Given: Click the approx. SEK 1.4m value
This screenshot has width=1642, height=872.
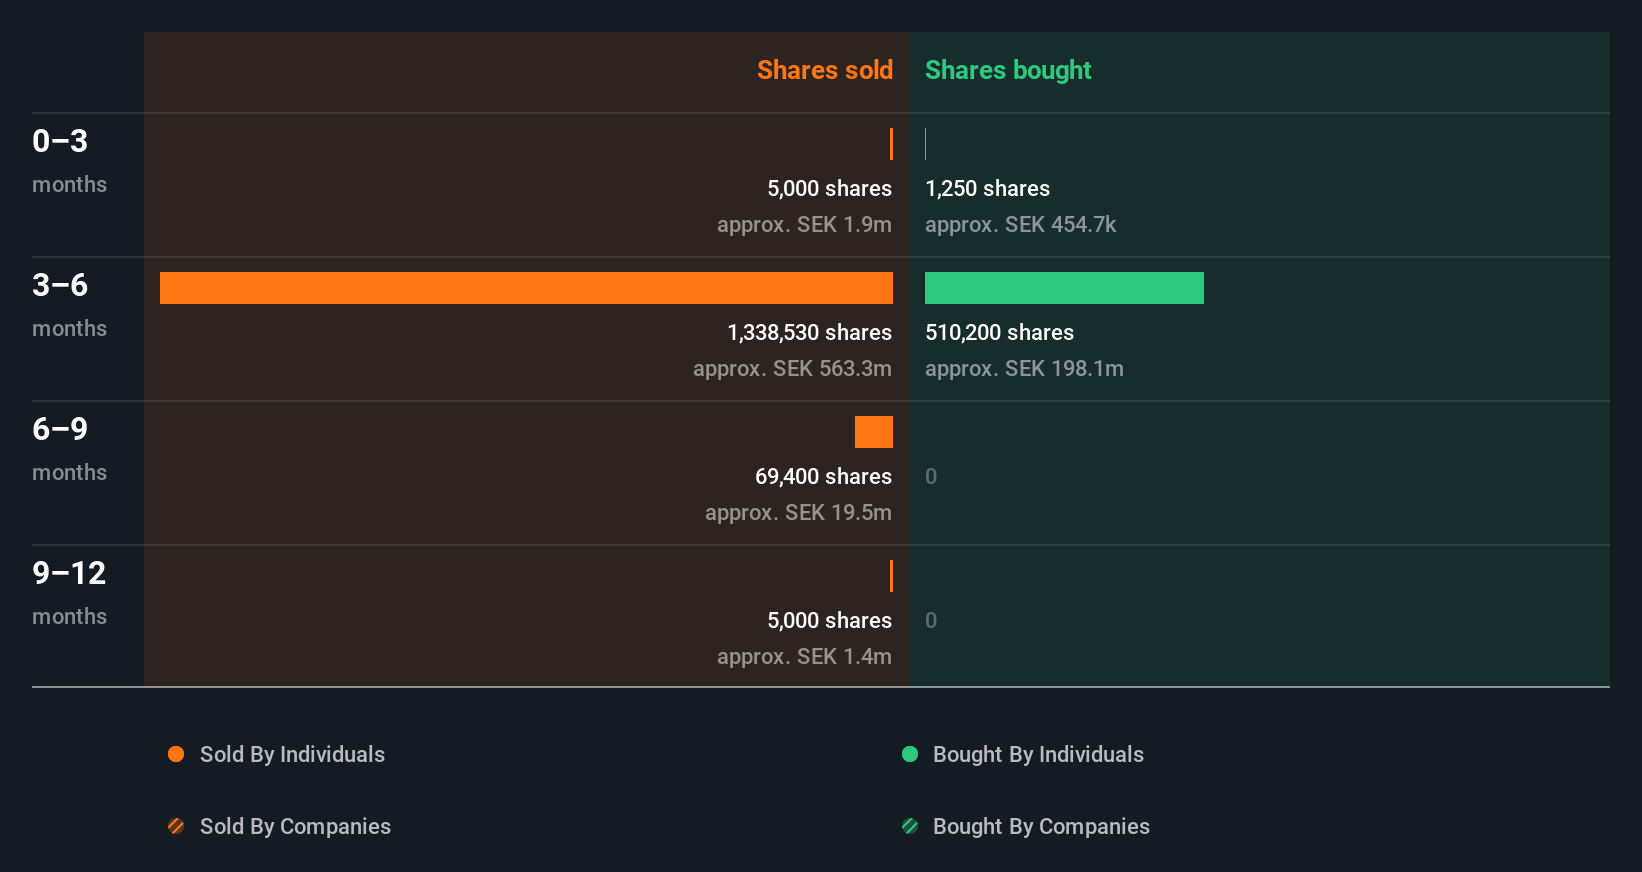Looking at the screenshot, I should pos(804,656).
